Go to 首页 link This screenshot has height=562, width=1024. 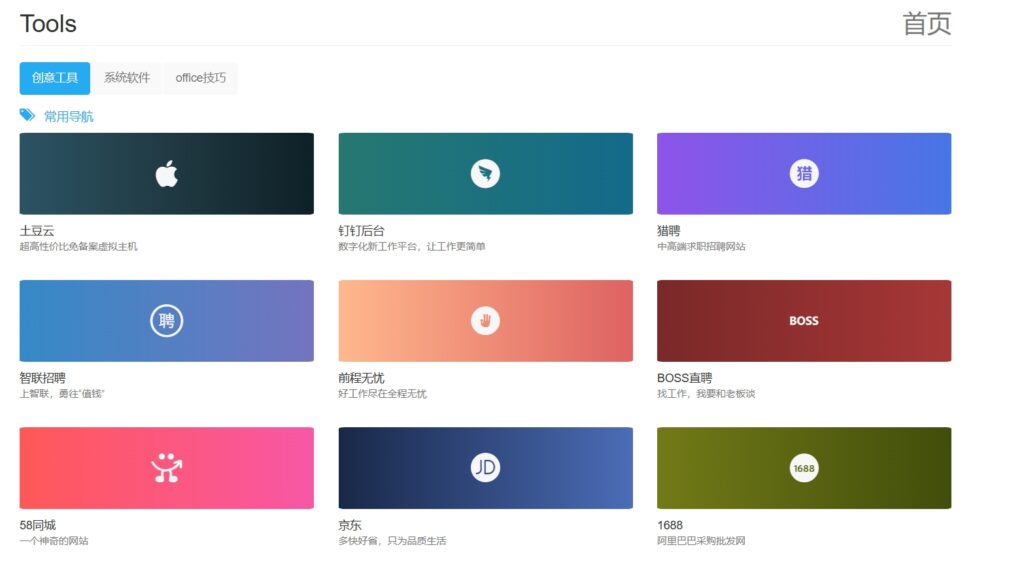click(x=927, y=23)
